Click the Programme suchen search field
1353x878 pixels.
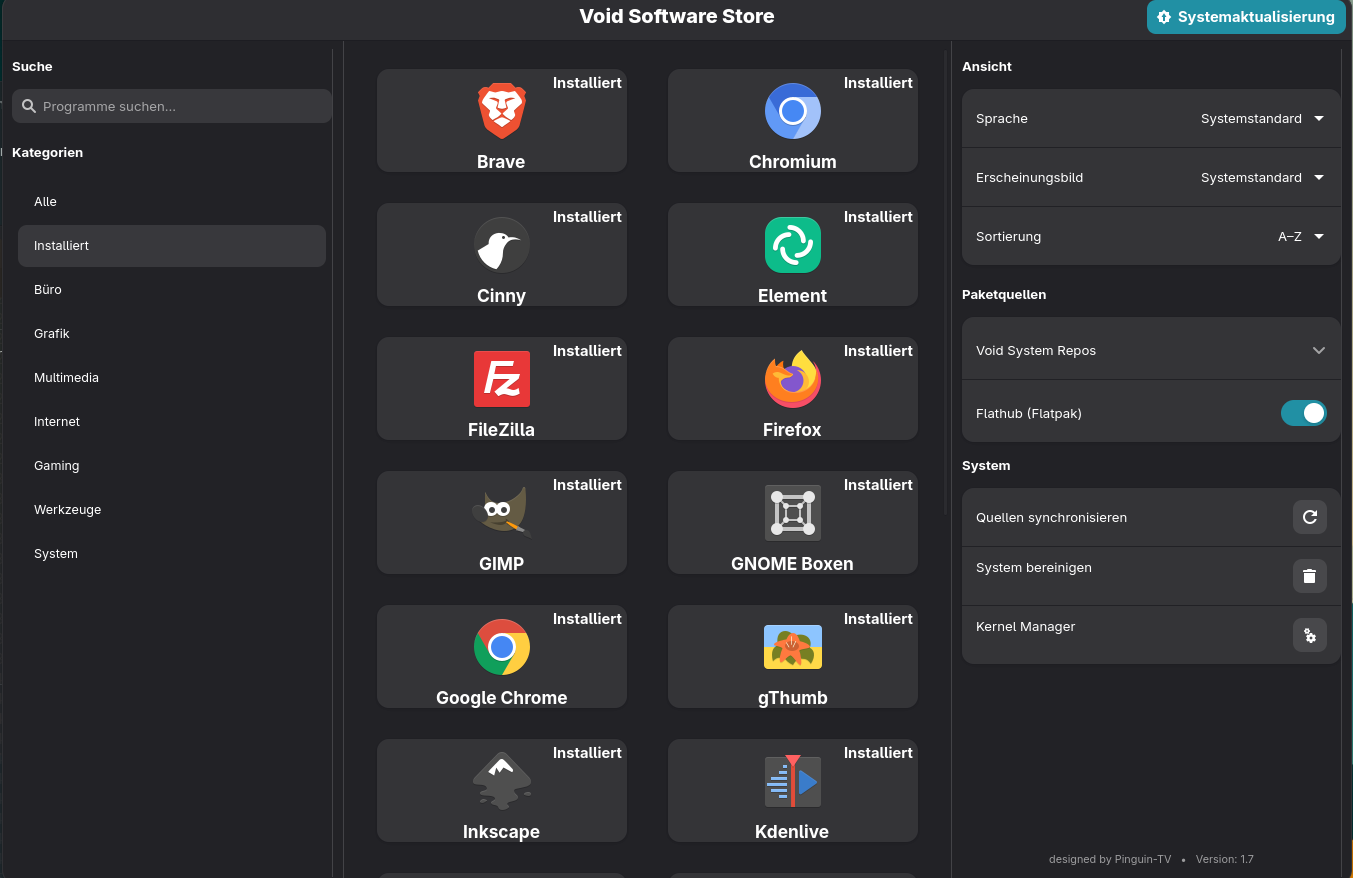click(172, 106)
